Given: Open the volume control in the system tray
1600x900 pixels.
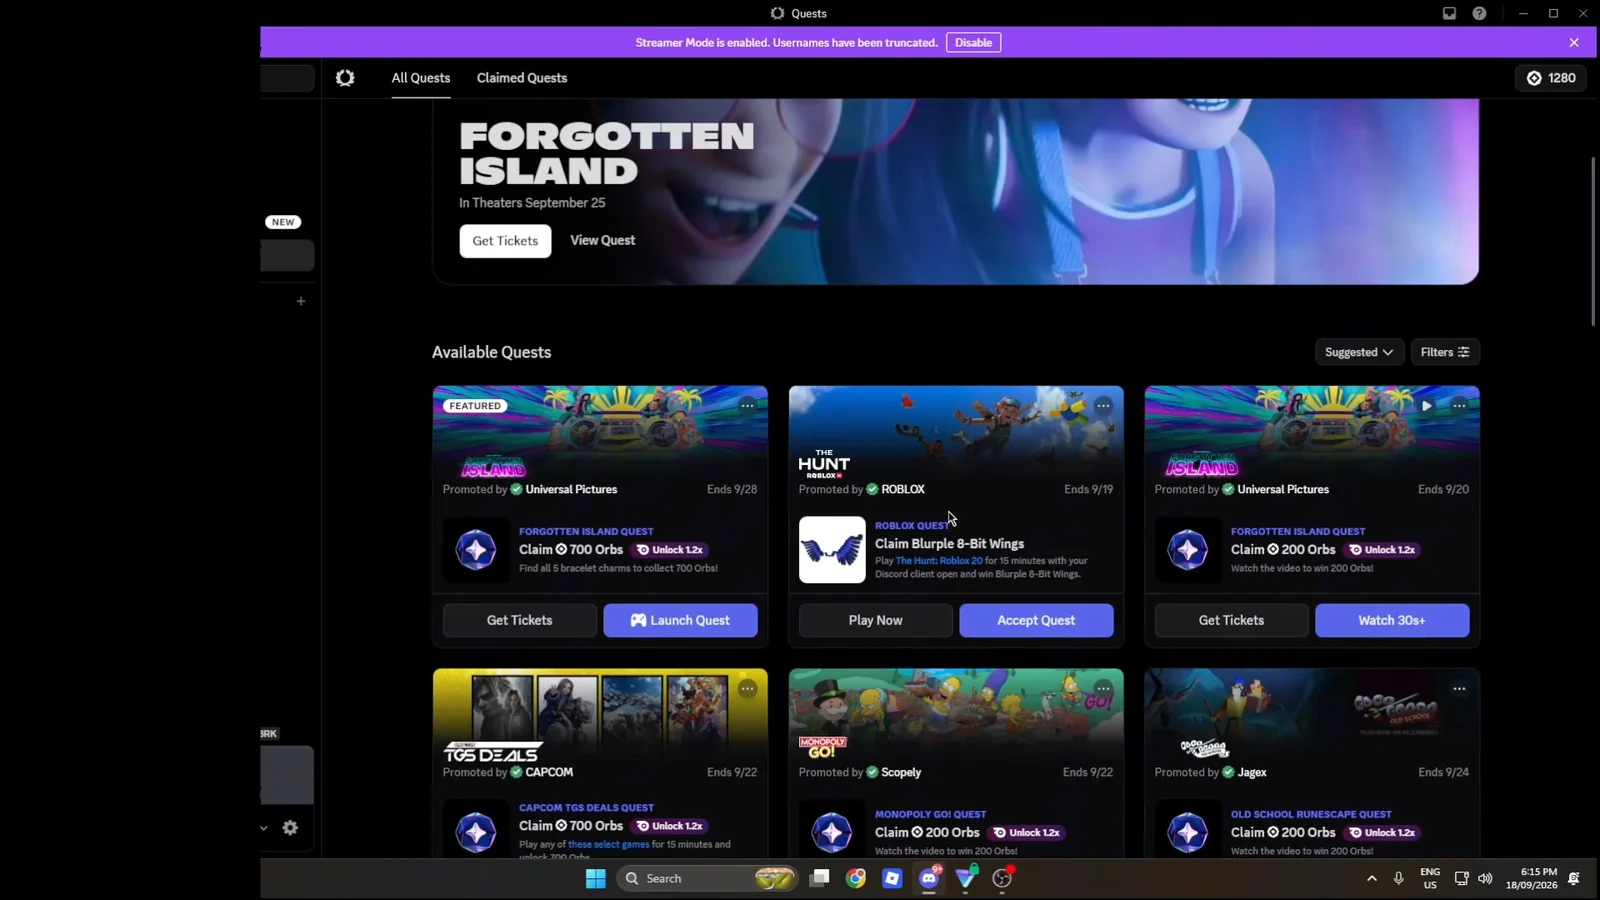Looking at the screenshot, I should [1485, 878].
